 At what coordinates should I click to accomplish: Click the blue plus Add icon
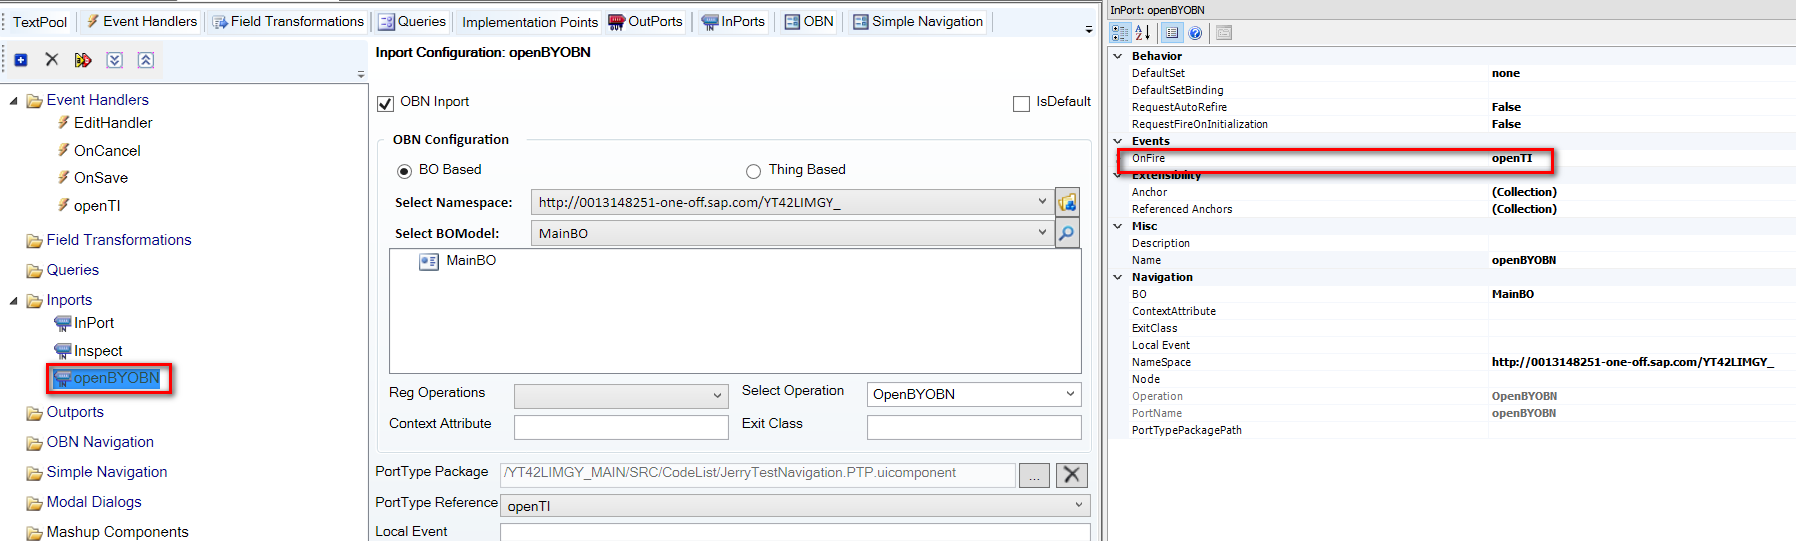[21, 60]
